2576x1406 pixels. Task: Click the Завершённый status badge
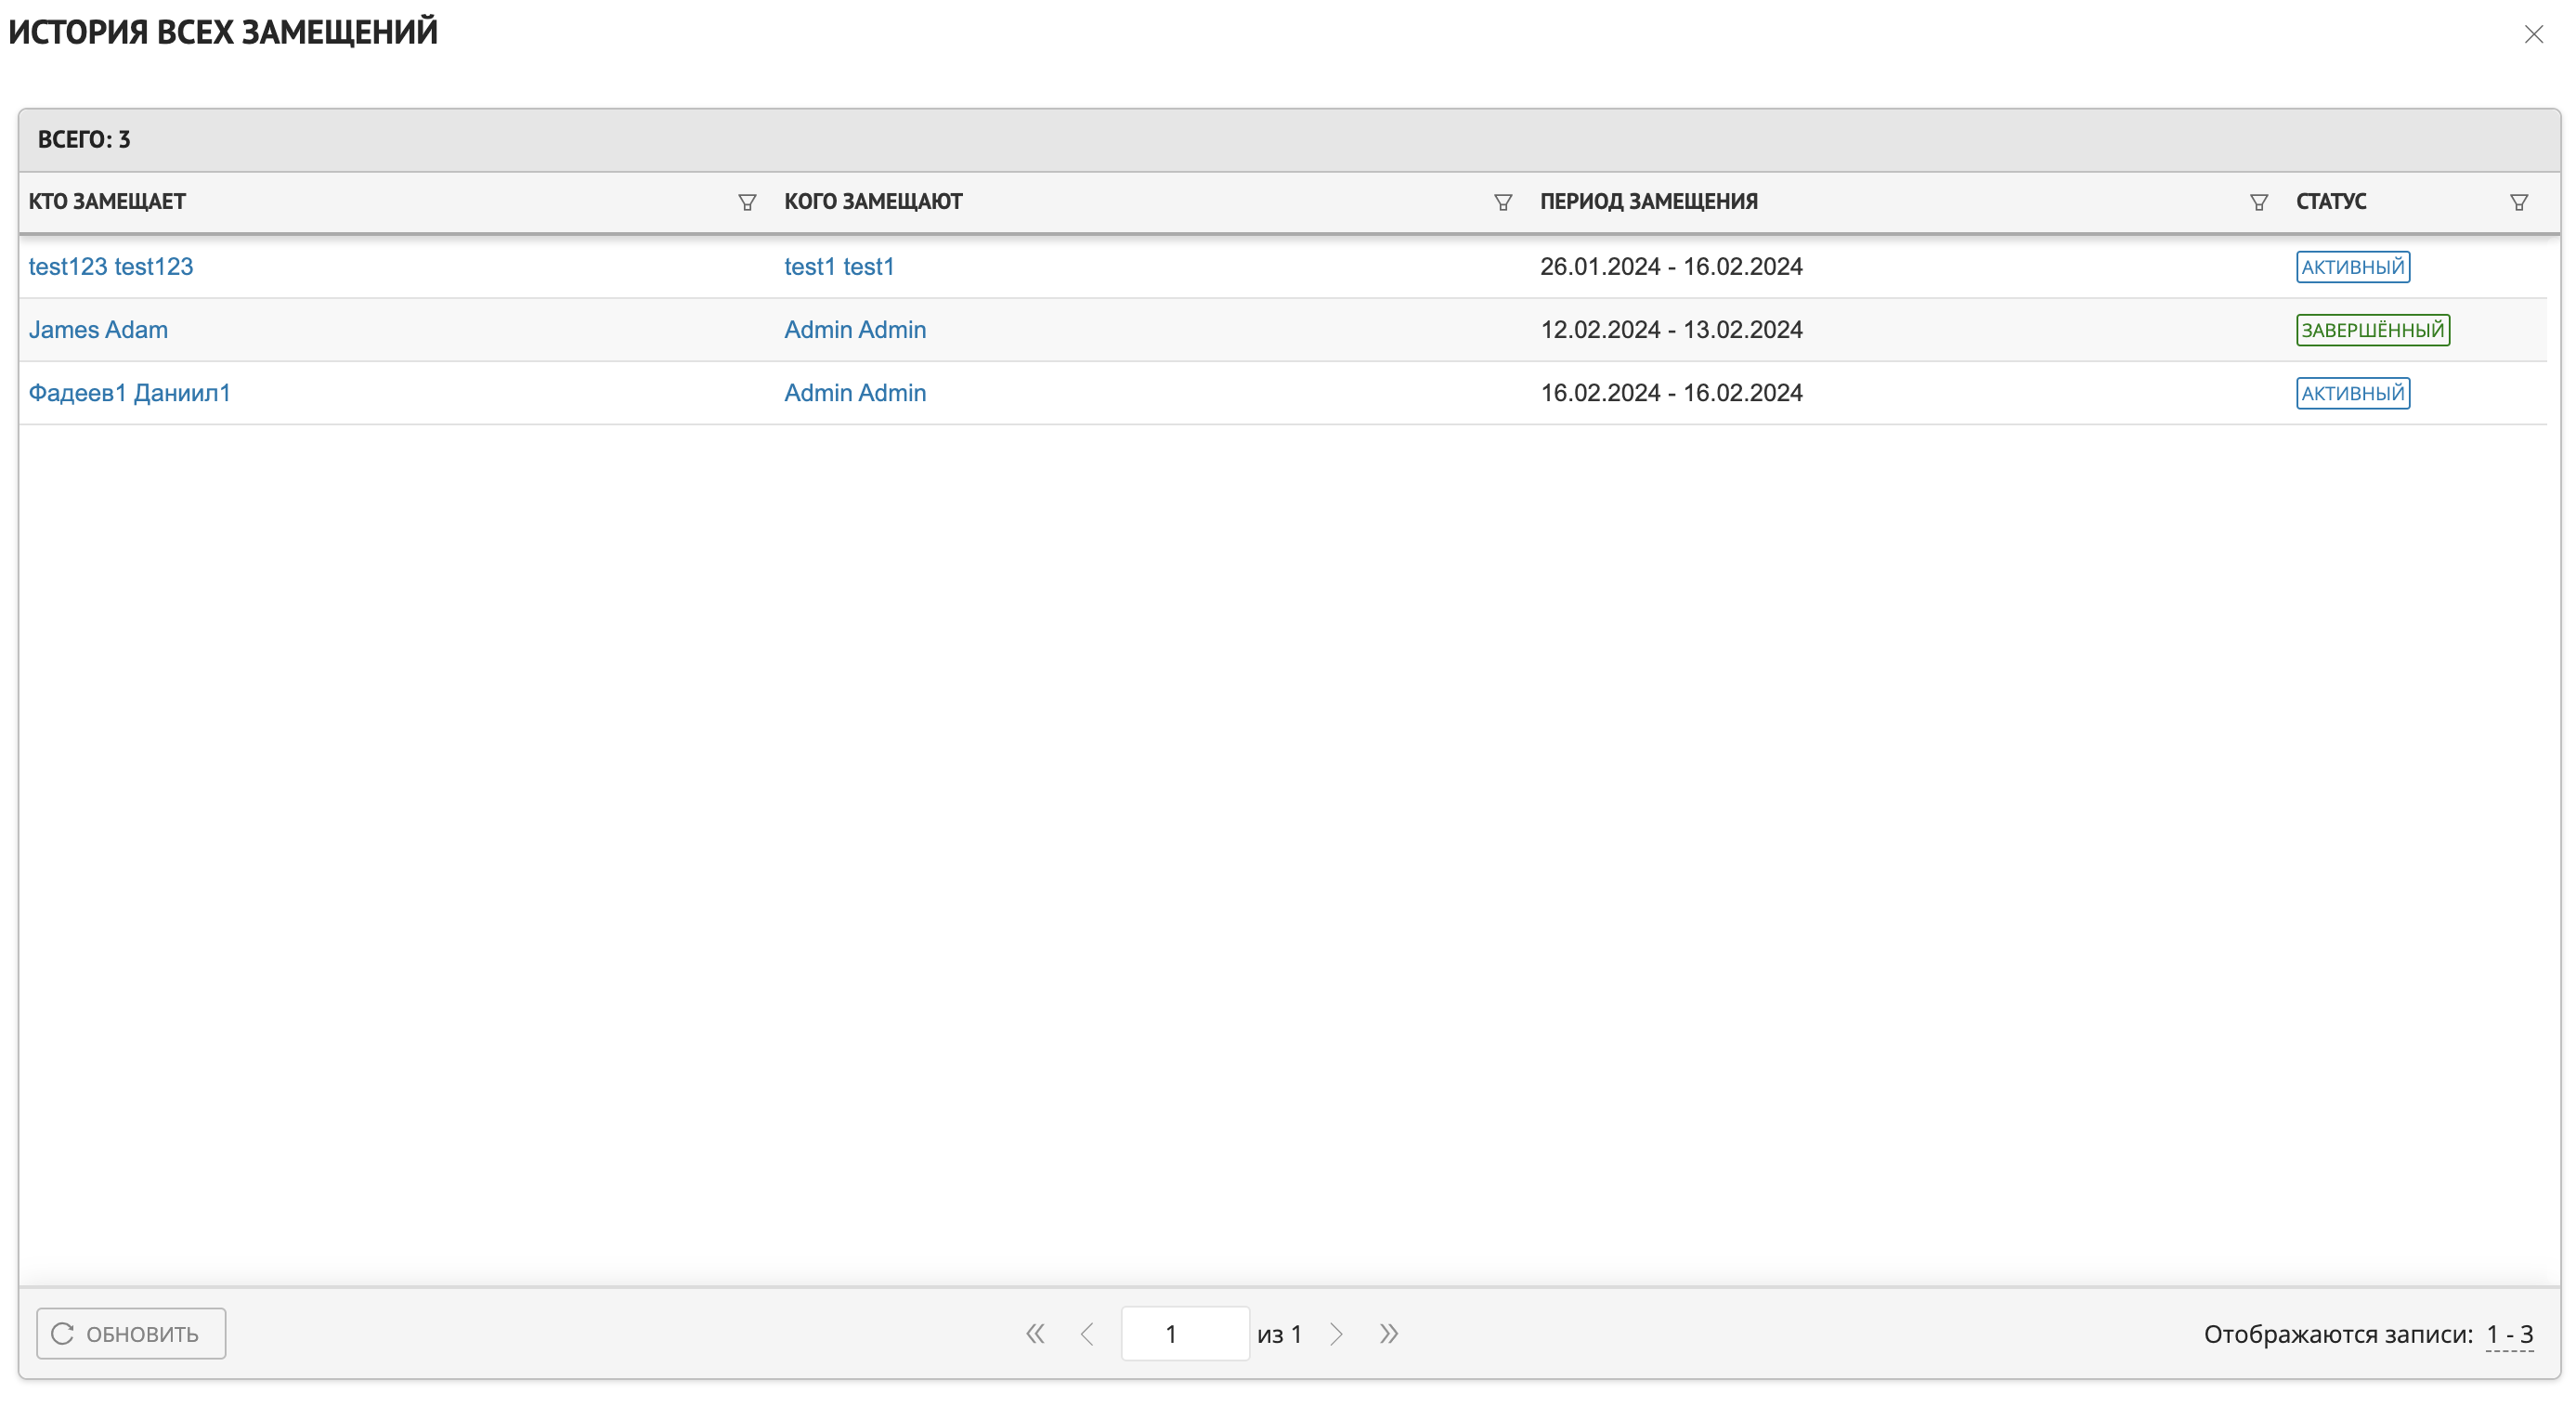pyautogui.click(x=2372, y=329)
